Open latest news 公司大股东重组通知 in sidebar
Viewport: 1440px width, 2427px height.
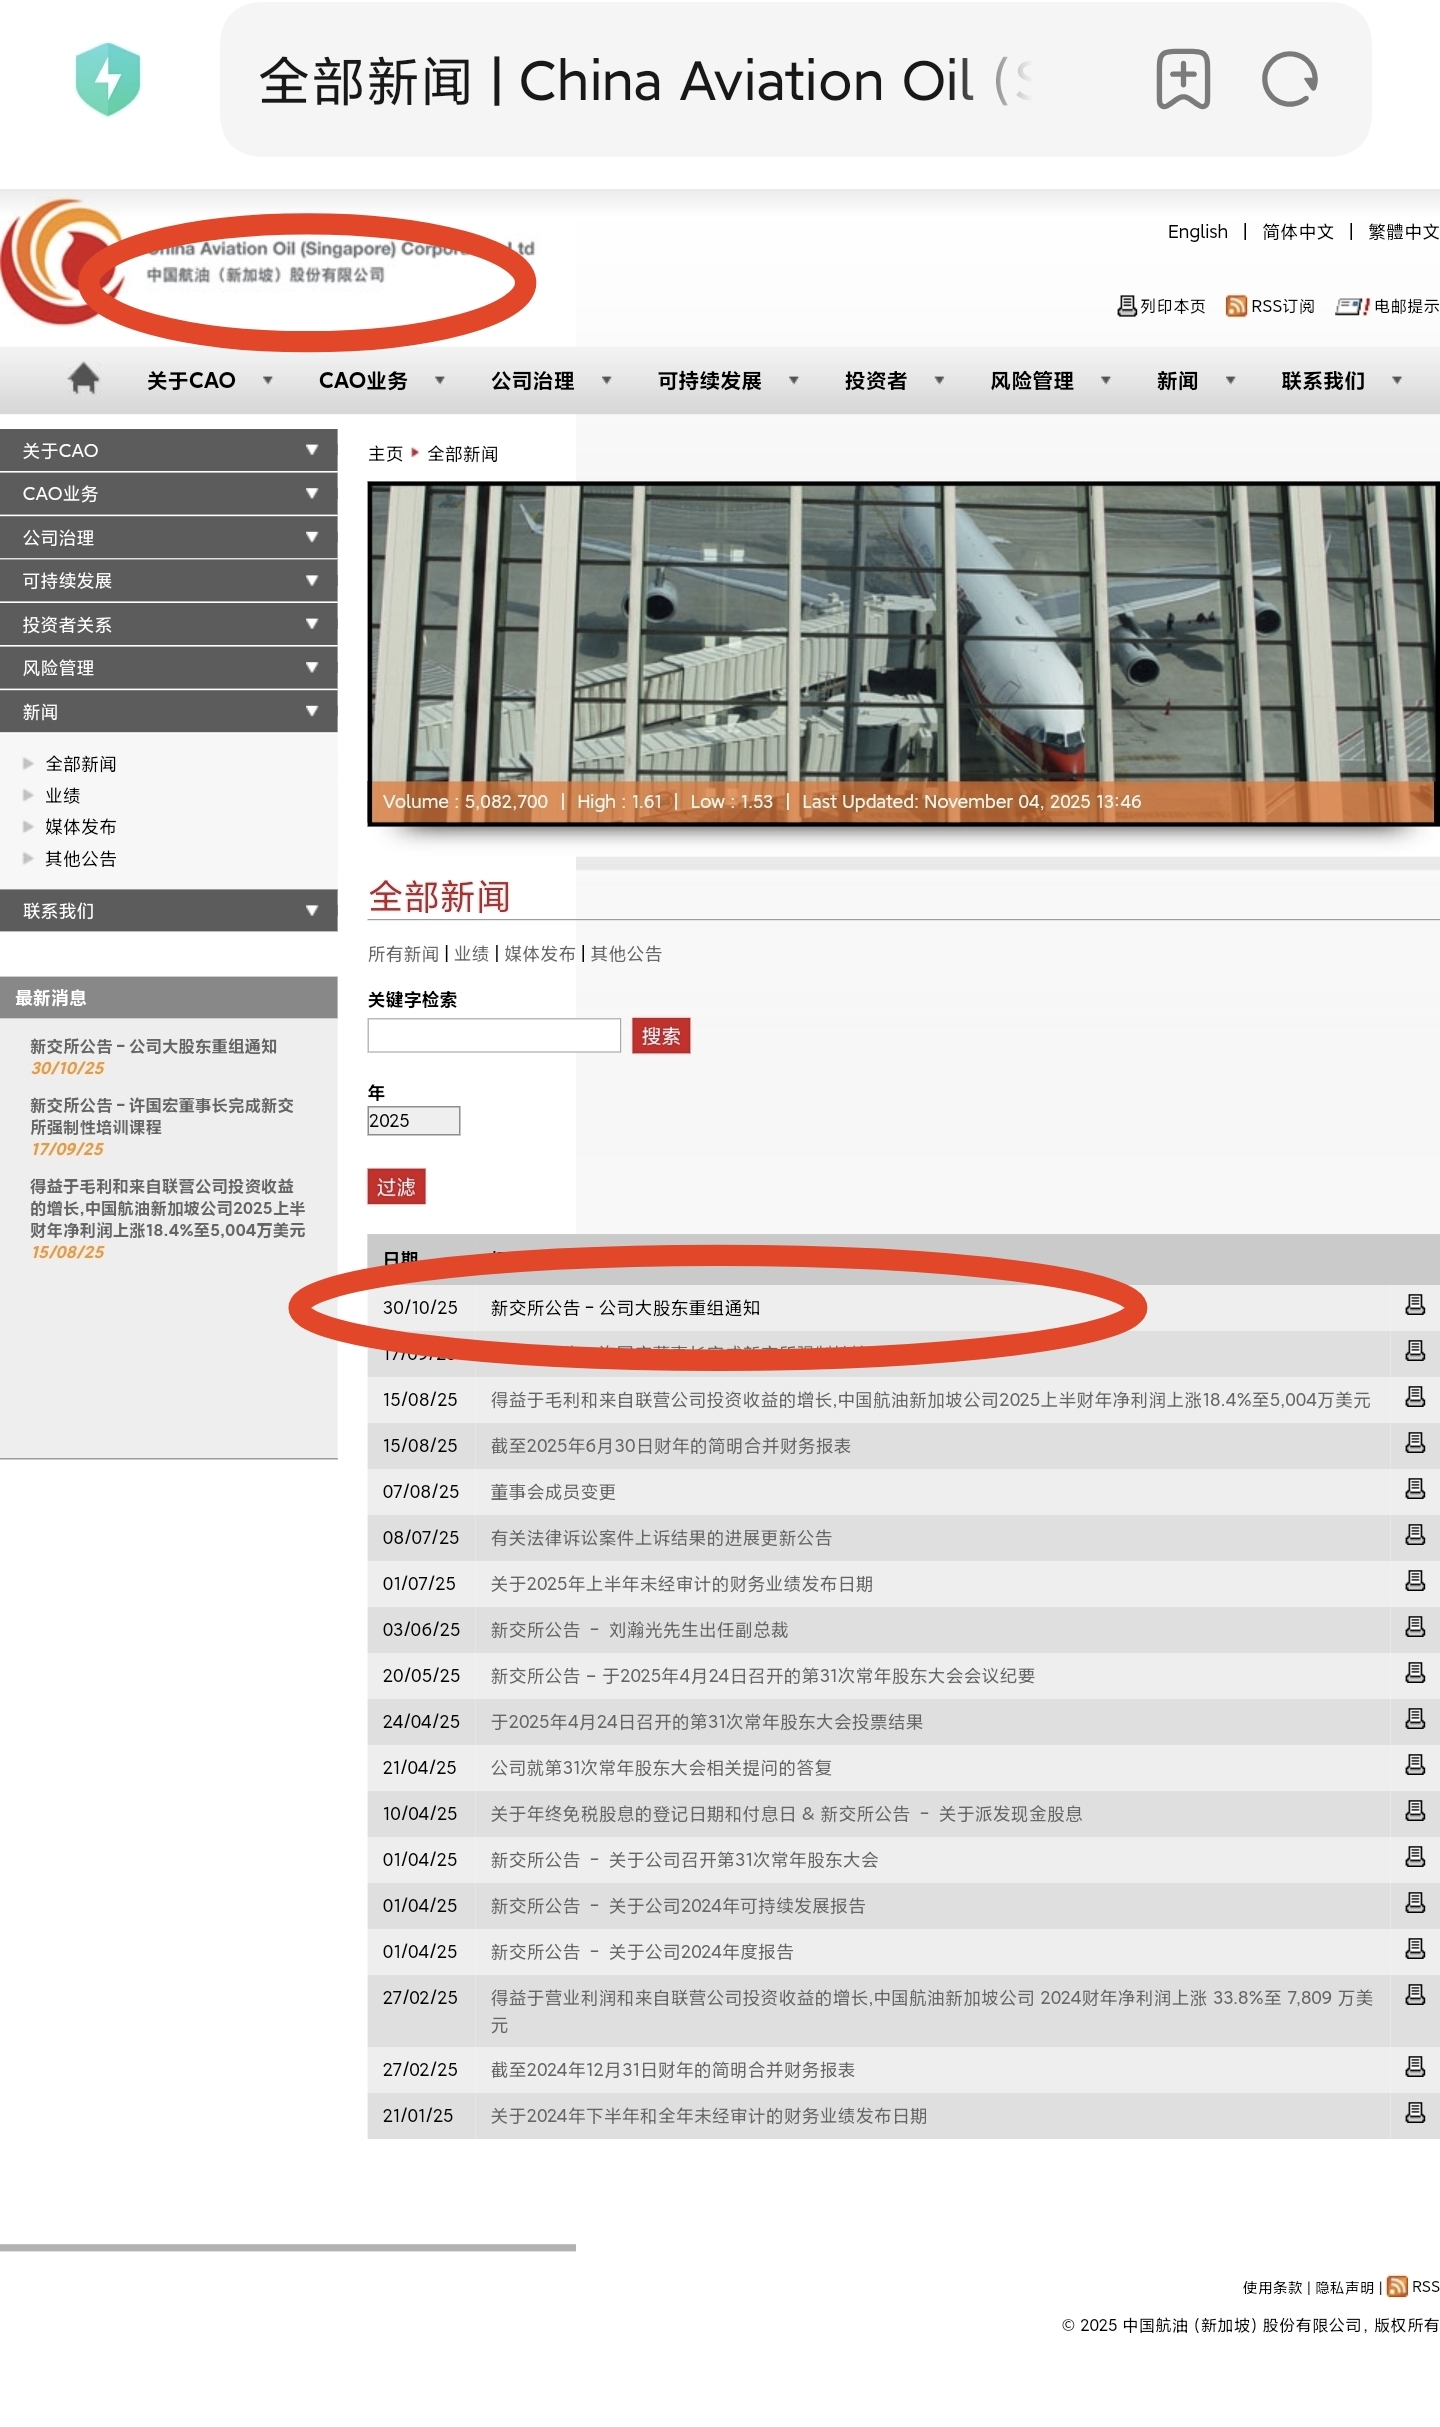[x=153, y=1045]
